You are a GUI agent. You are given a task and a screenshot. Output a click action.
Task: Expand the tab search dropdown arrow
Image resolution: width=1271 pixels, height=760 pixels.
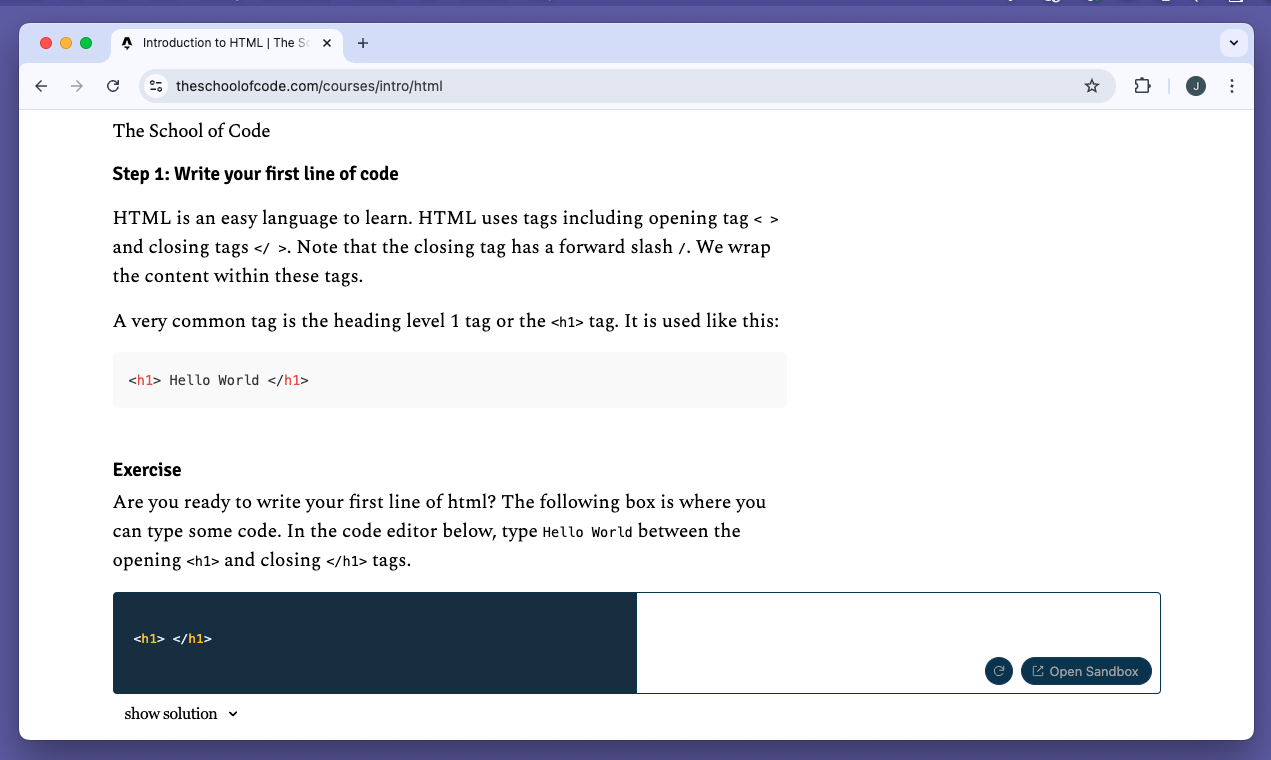(1233, 43)
